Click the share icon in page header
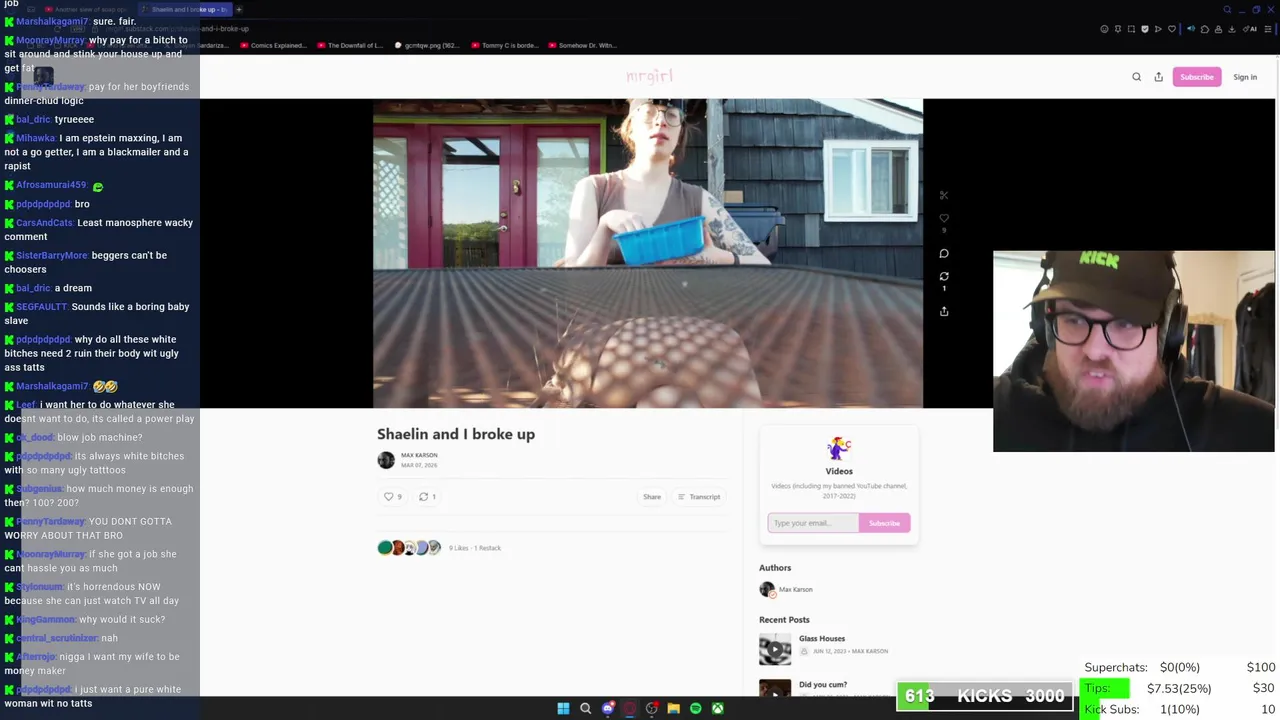 pyautogui.click(x=1158, y=77)
